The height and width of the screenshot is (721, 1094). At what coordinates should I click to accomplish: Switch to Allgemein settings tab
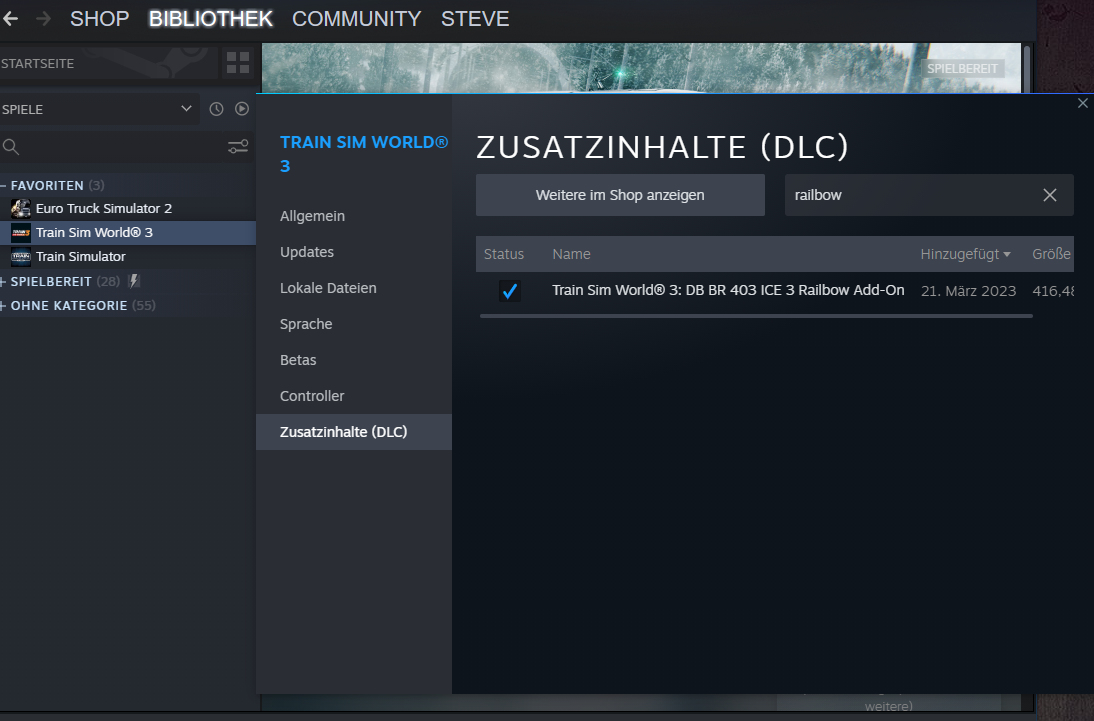354,216
